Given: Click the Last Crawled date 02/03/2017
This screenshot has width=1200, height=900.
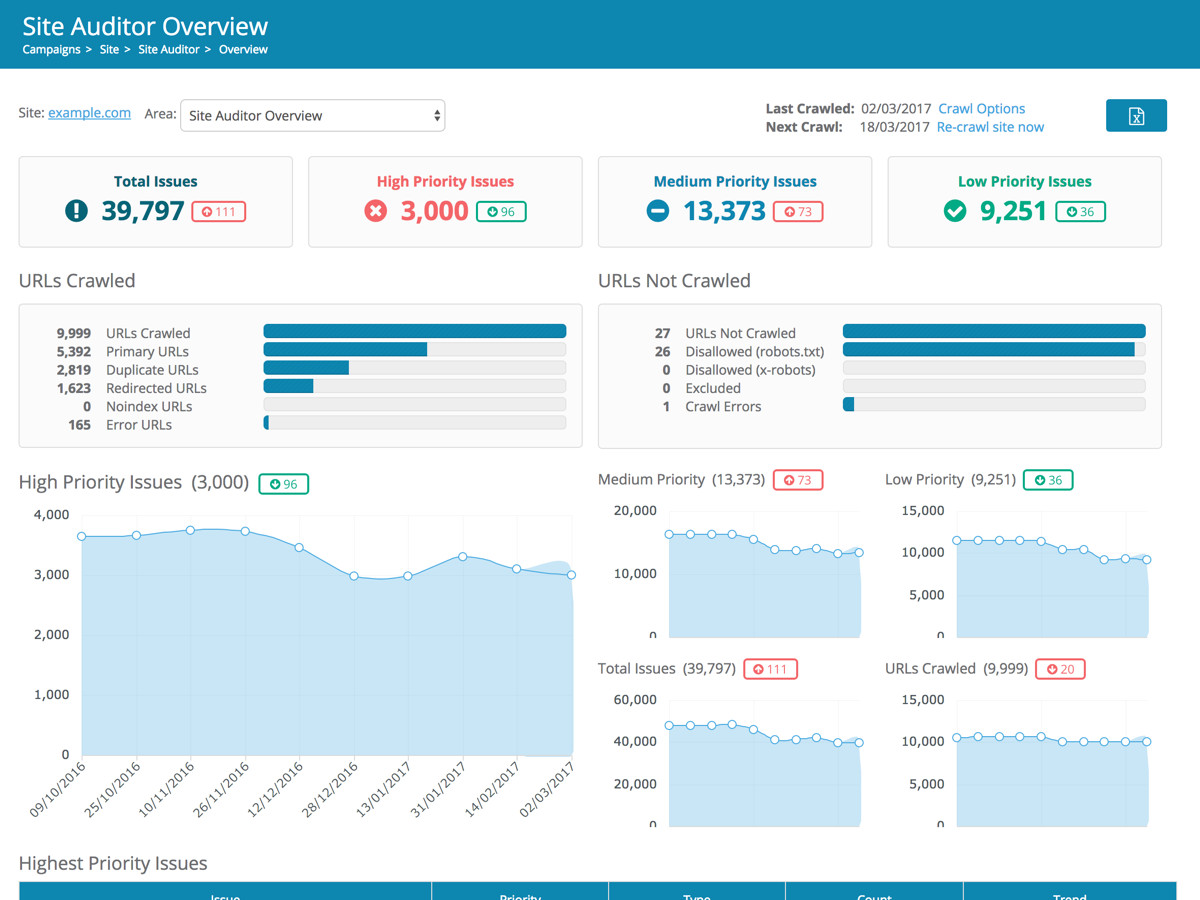Looking at the screenshot, I should tap(896, 109).
